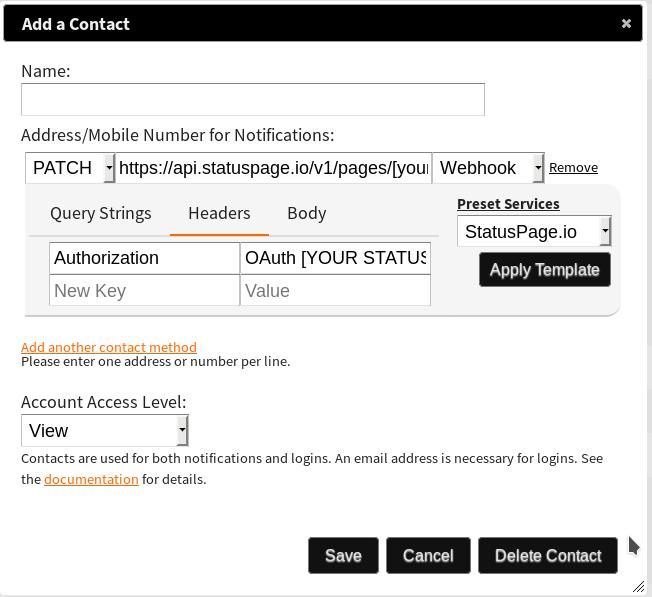Screen dimensions: 652x597
Task: Close the Add a Contact dialog
Action: click(x=626, y=23)
